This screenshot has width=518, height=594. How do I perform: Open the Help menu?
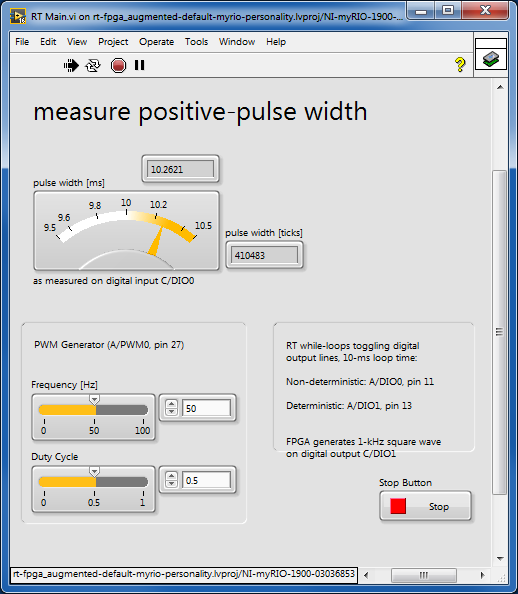276,42
